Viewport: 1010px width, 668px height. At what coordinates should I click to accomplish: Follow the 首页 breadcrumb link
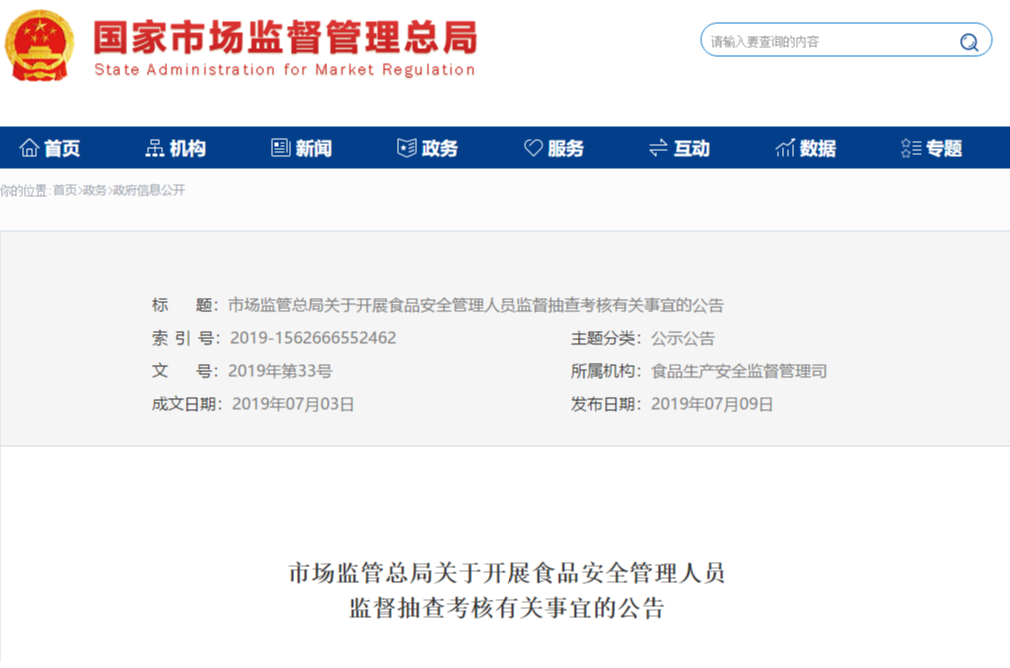[64, 190]
